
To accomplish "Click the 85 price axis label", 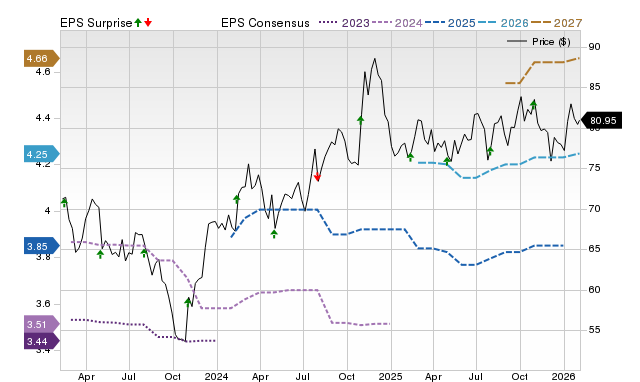I will [594, 87].
